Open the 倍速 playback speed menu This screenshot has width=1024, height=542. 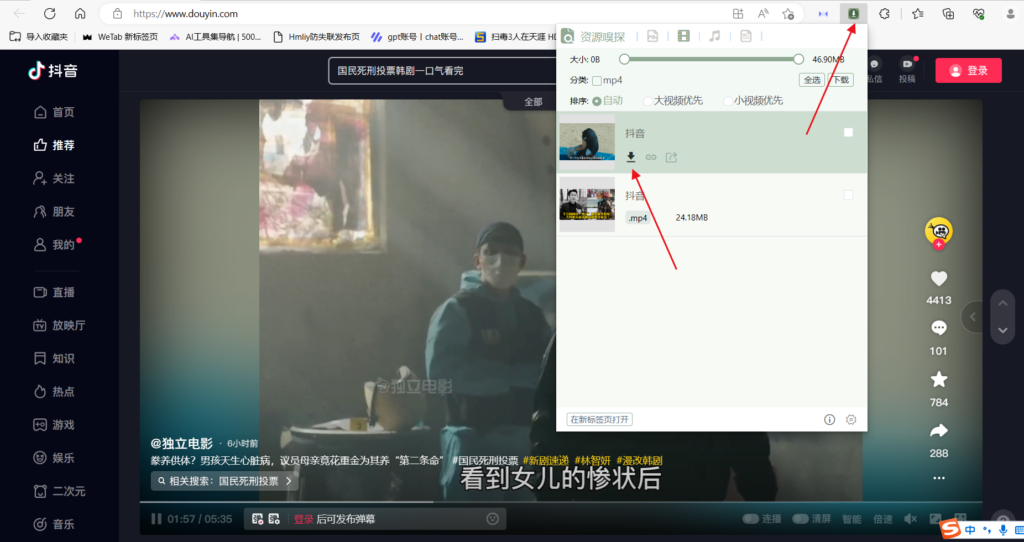pos(883,518)
